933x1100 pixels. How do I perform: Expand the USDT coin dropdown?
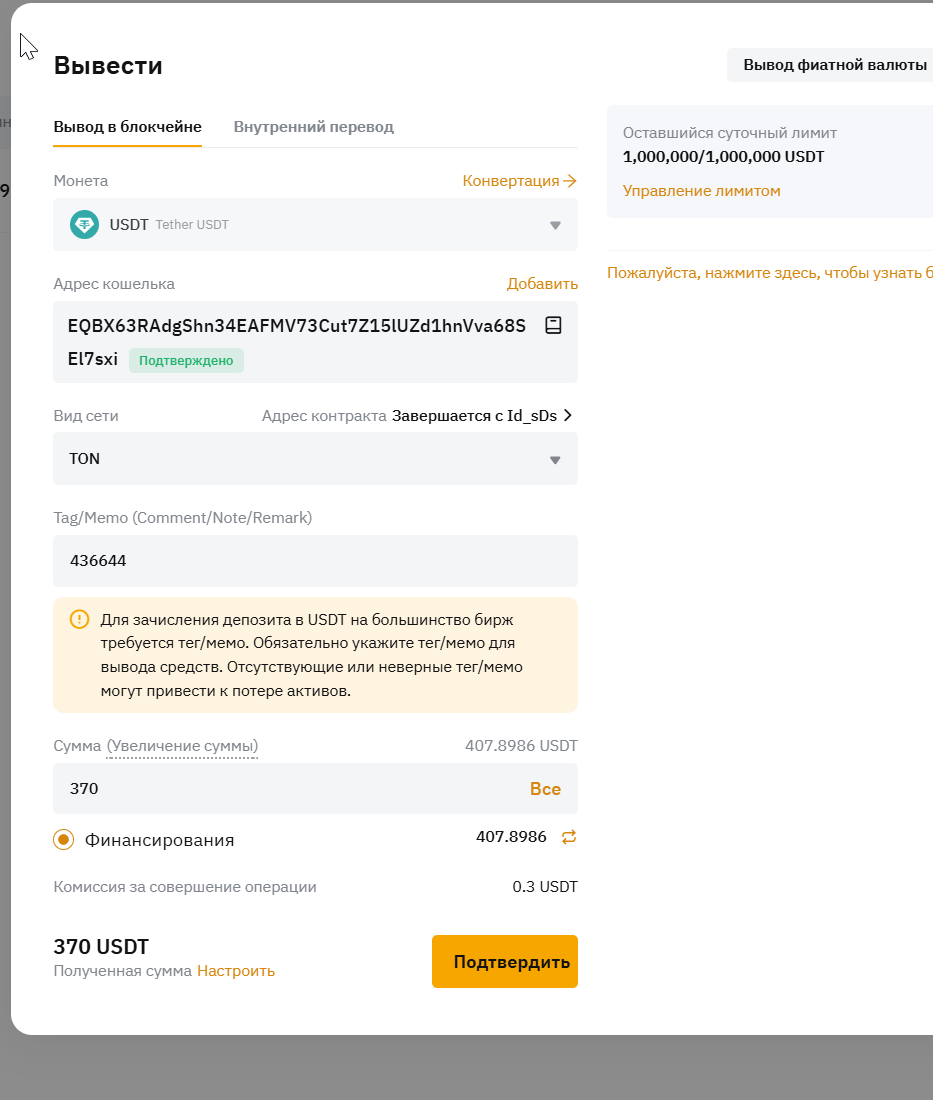(x=316, y=224)
